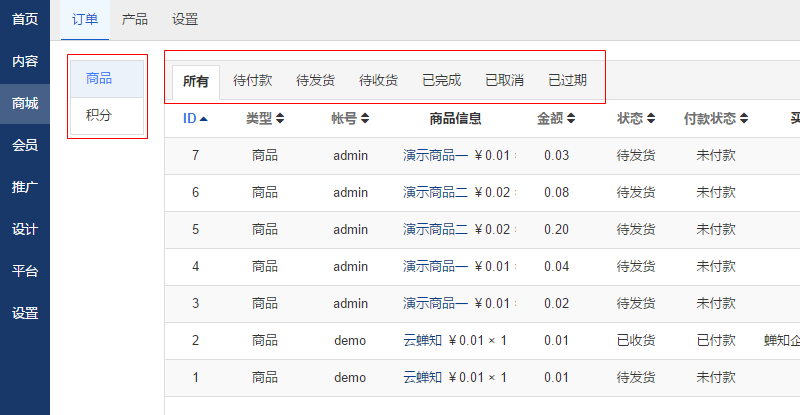This screenshot has height=415, width=800.
Task: Sort orders by 状态 column
Action: click(x=636, y=118)
